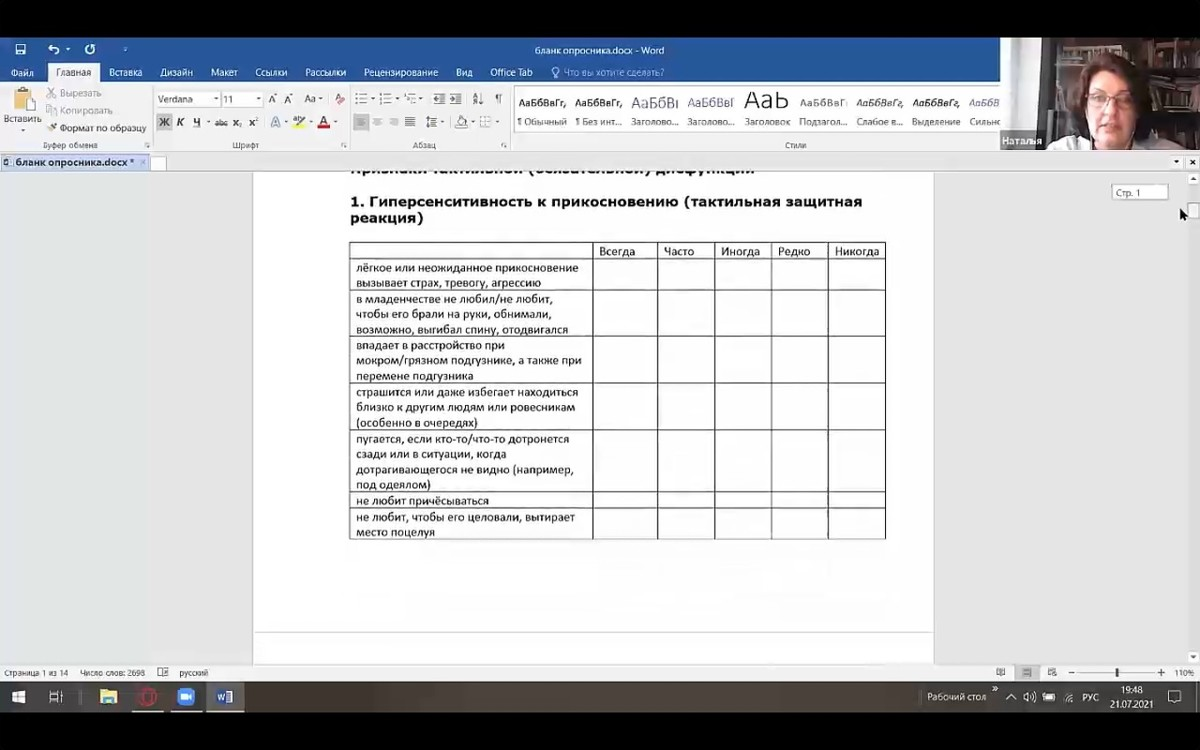The image size is (1200, 750).
Task: Apply the Обычный style
Action: point(542,110)
